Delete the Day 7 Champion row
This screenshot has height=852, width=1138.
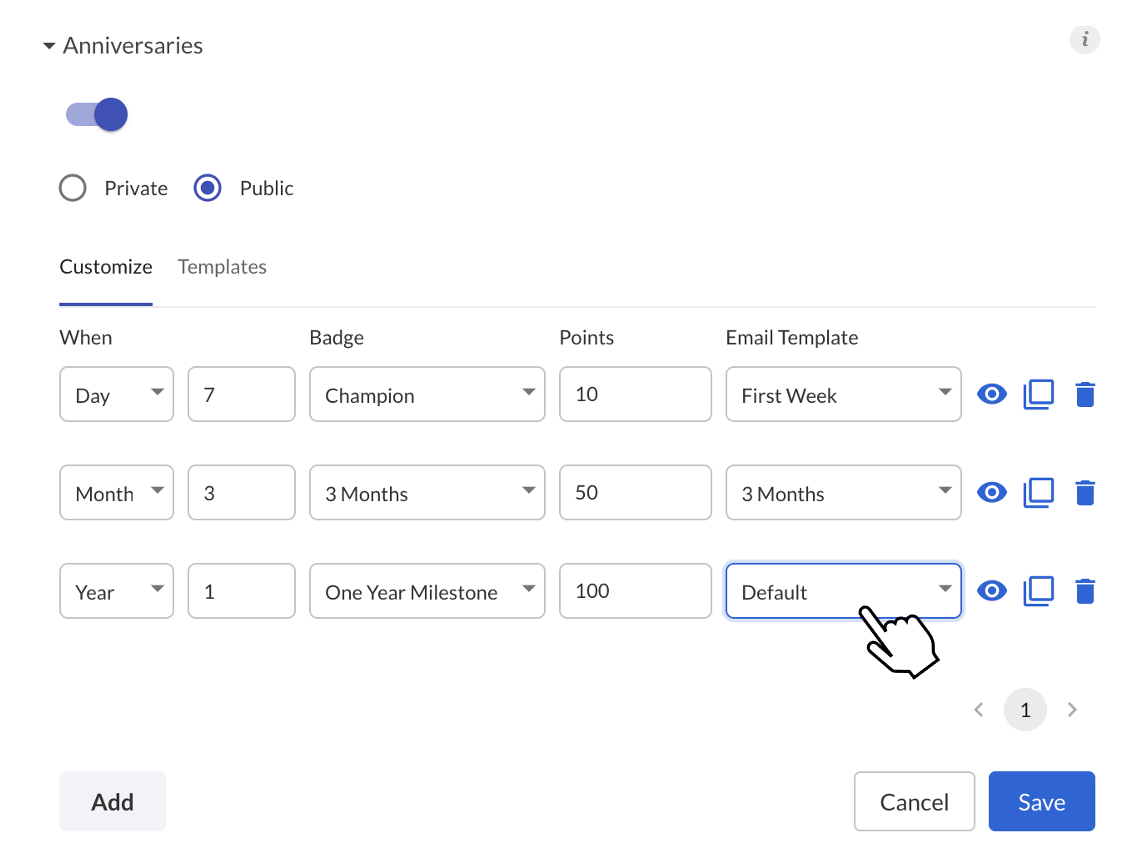pos(1085,394)
